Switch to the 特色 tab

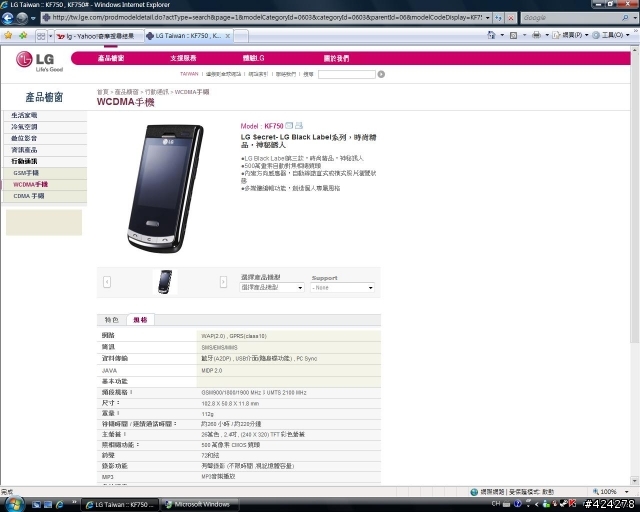111,320
